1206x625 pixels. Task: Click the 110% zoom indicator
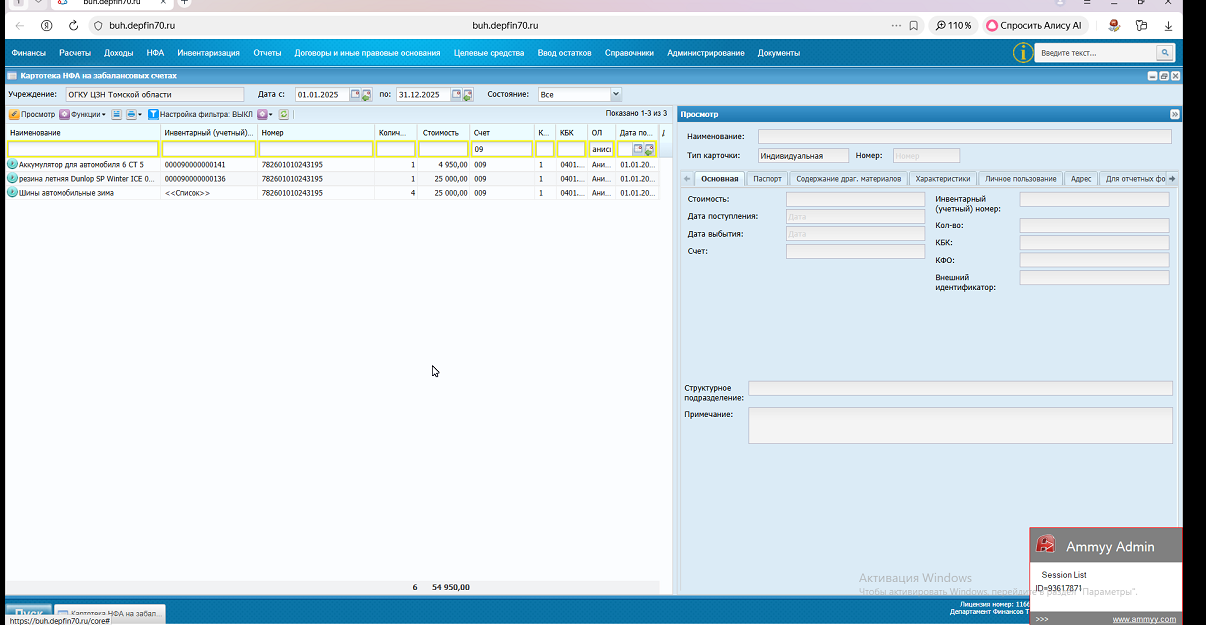(954, 25)
